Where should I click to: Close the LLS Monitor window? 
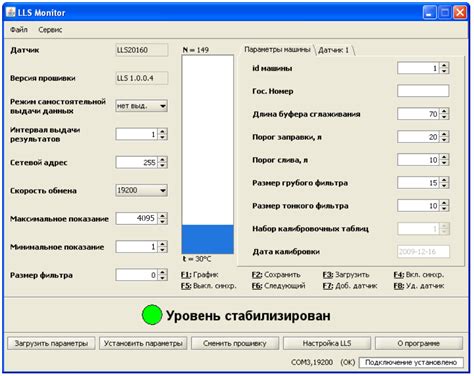[x=460, y=12]
